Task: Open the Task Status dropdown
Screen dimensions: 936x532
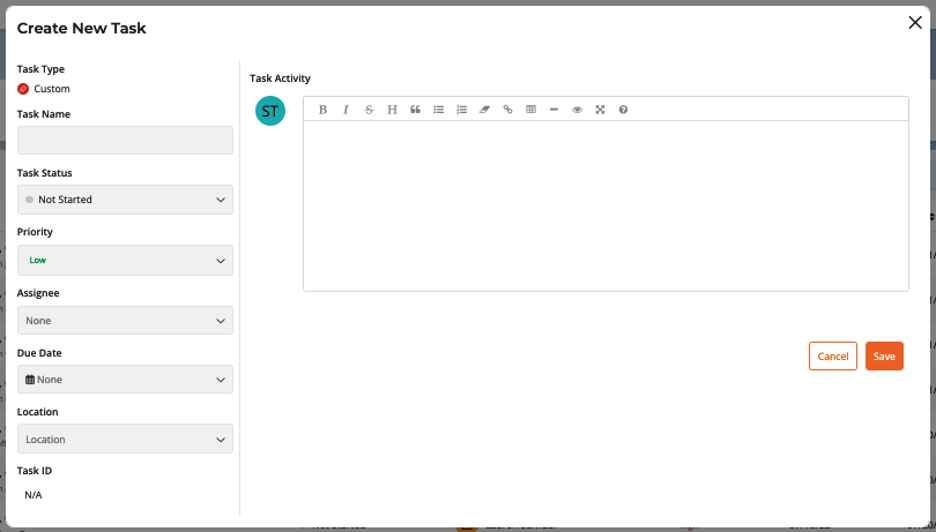Action: (x=125, y=199)
